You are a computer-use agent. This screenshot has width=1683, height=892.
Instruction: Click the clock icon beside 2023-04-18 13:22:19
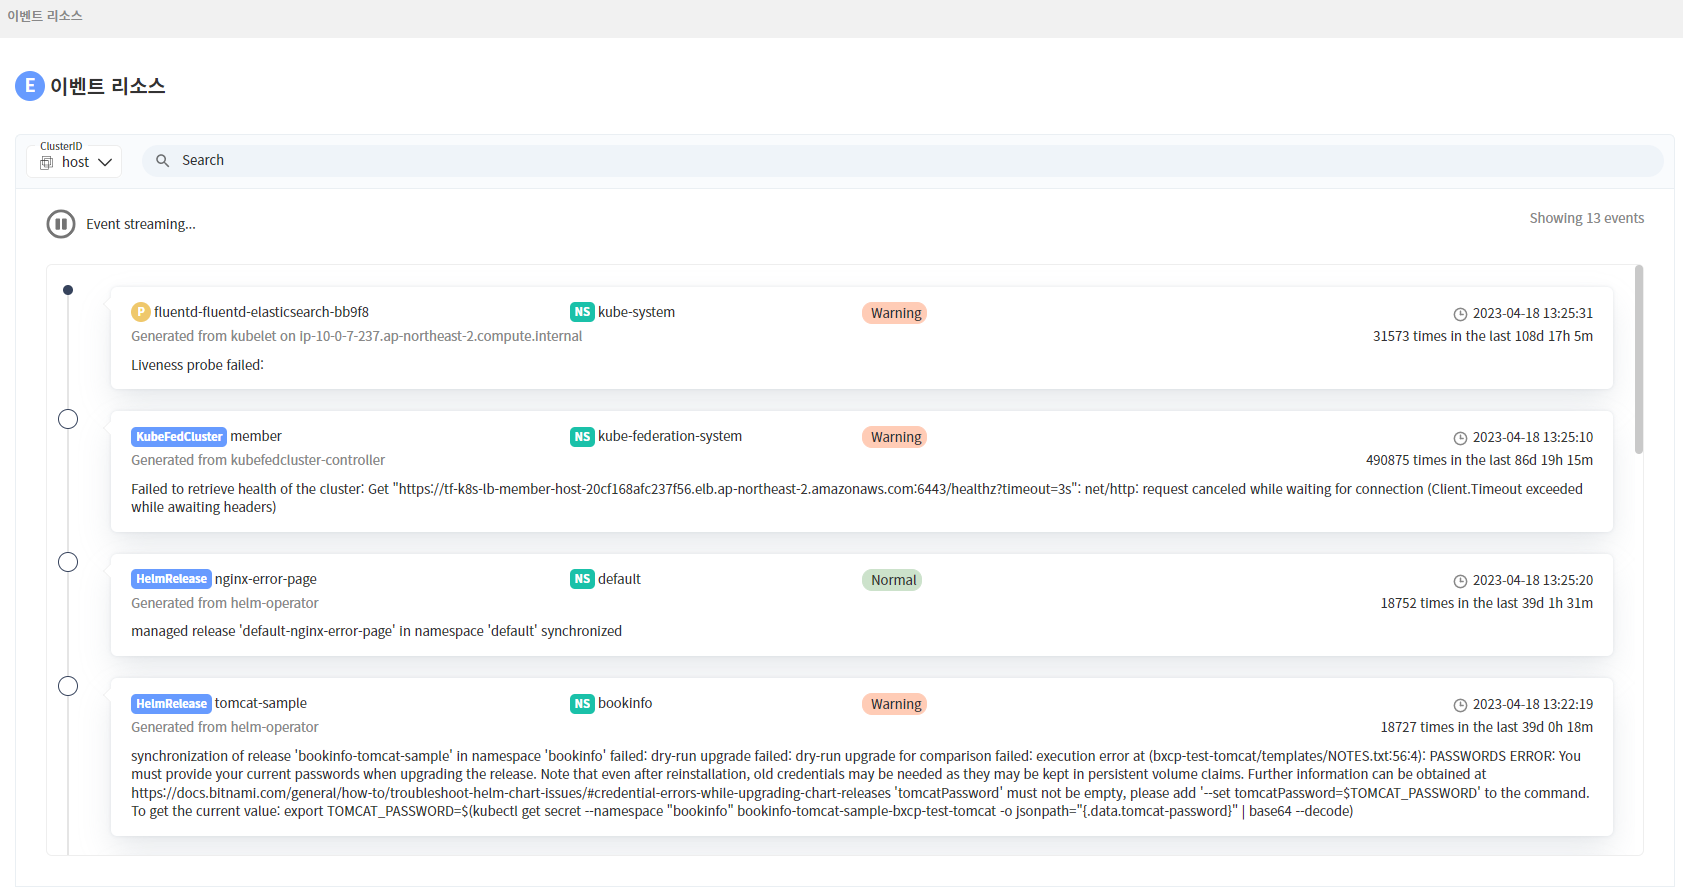1460,705
